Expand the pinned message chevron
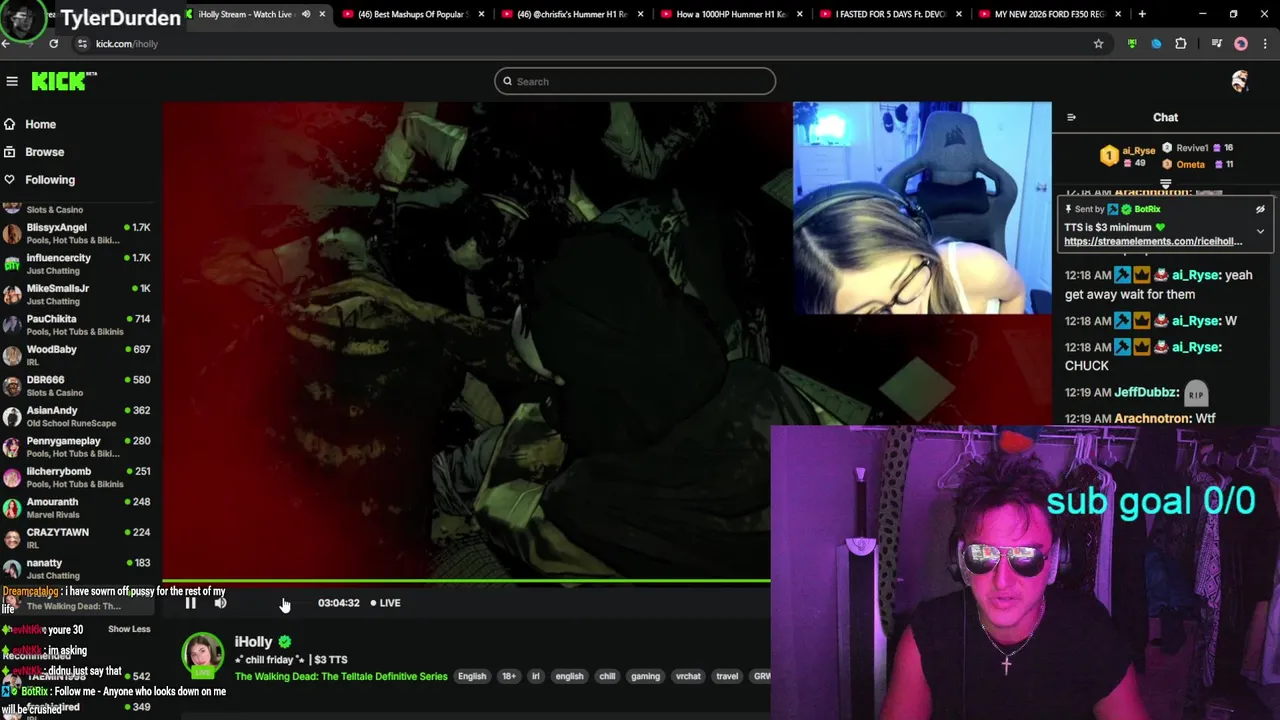The height and width of the screenshot is (720, 1280). tap(1260, 231)
